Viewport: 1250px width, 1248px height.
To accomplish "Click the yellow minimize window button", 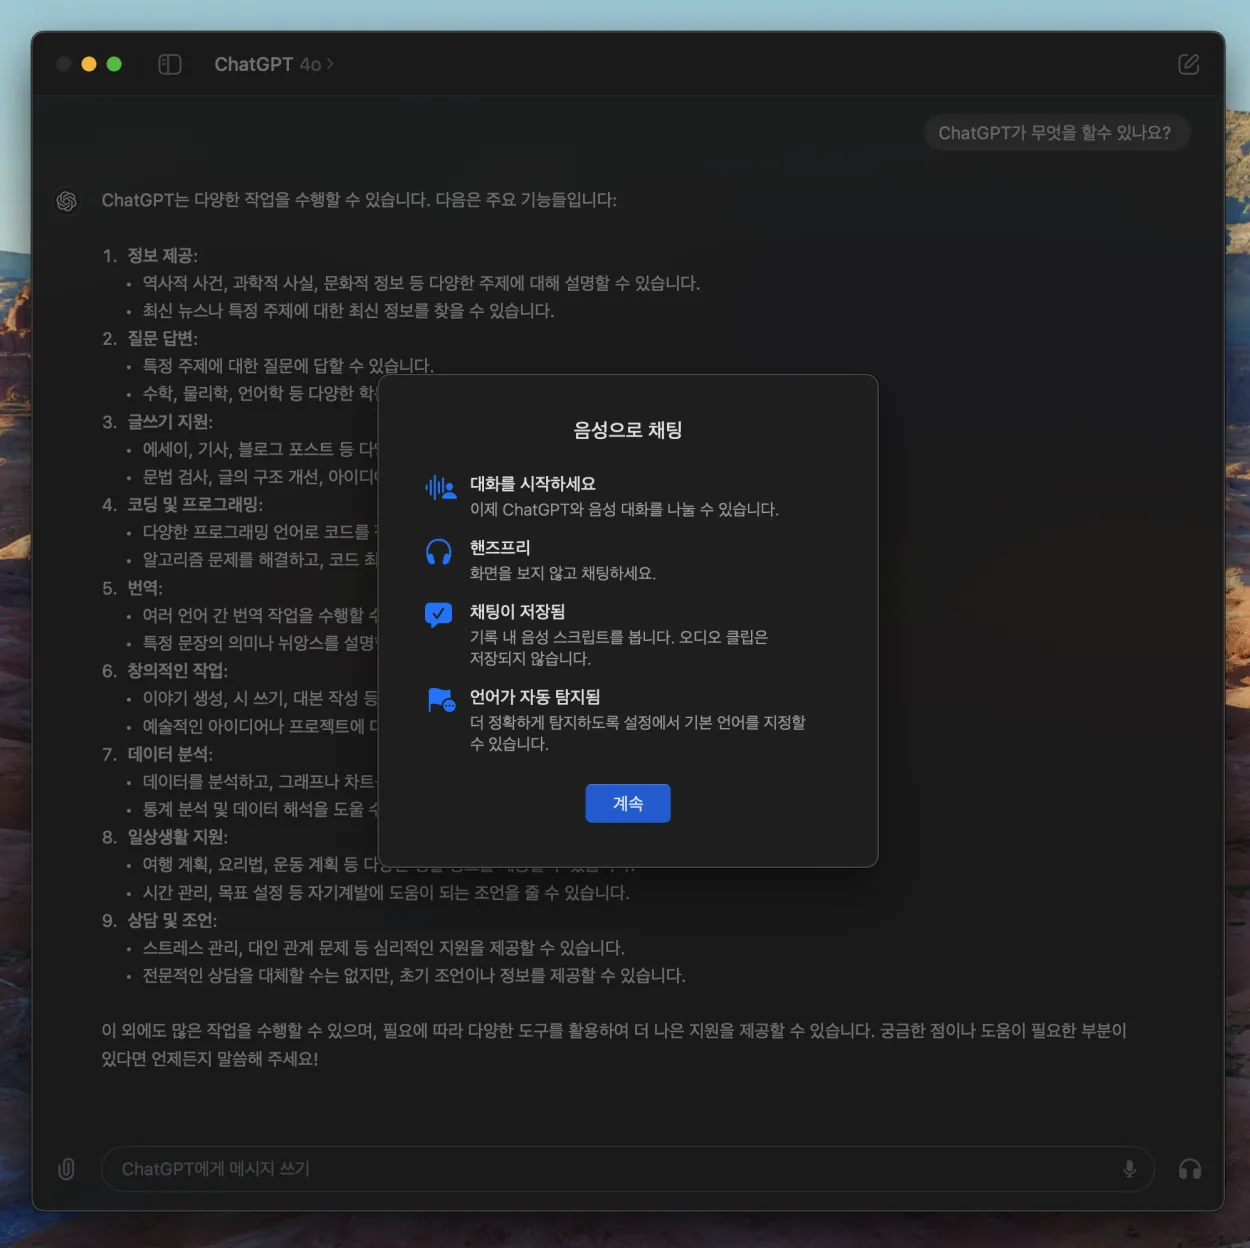I will (x=89, y=64).
